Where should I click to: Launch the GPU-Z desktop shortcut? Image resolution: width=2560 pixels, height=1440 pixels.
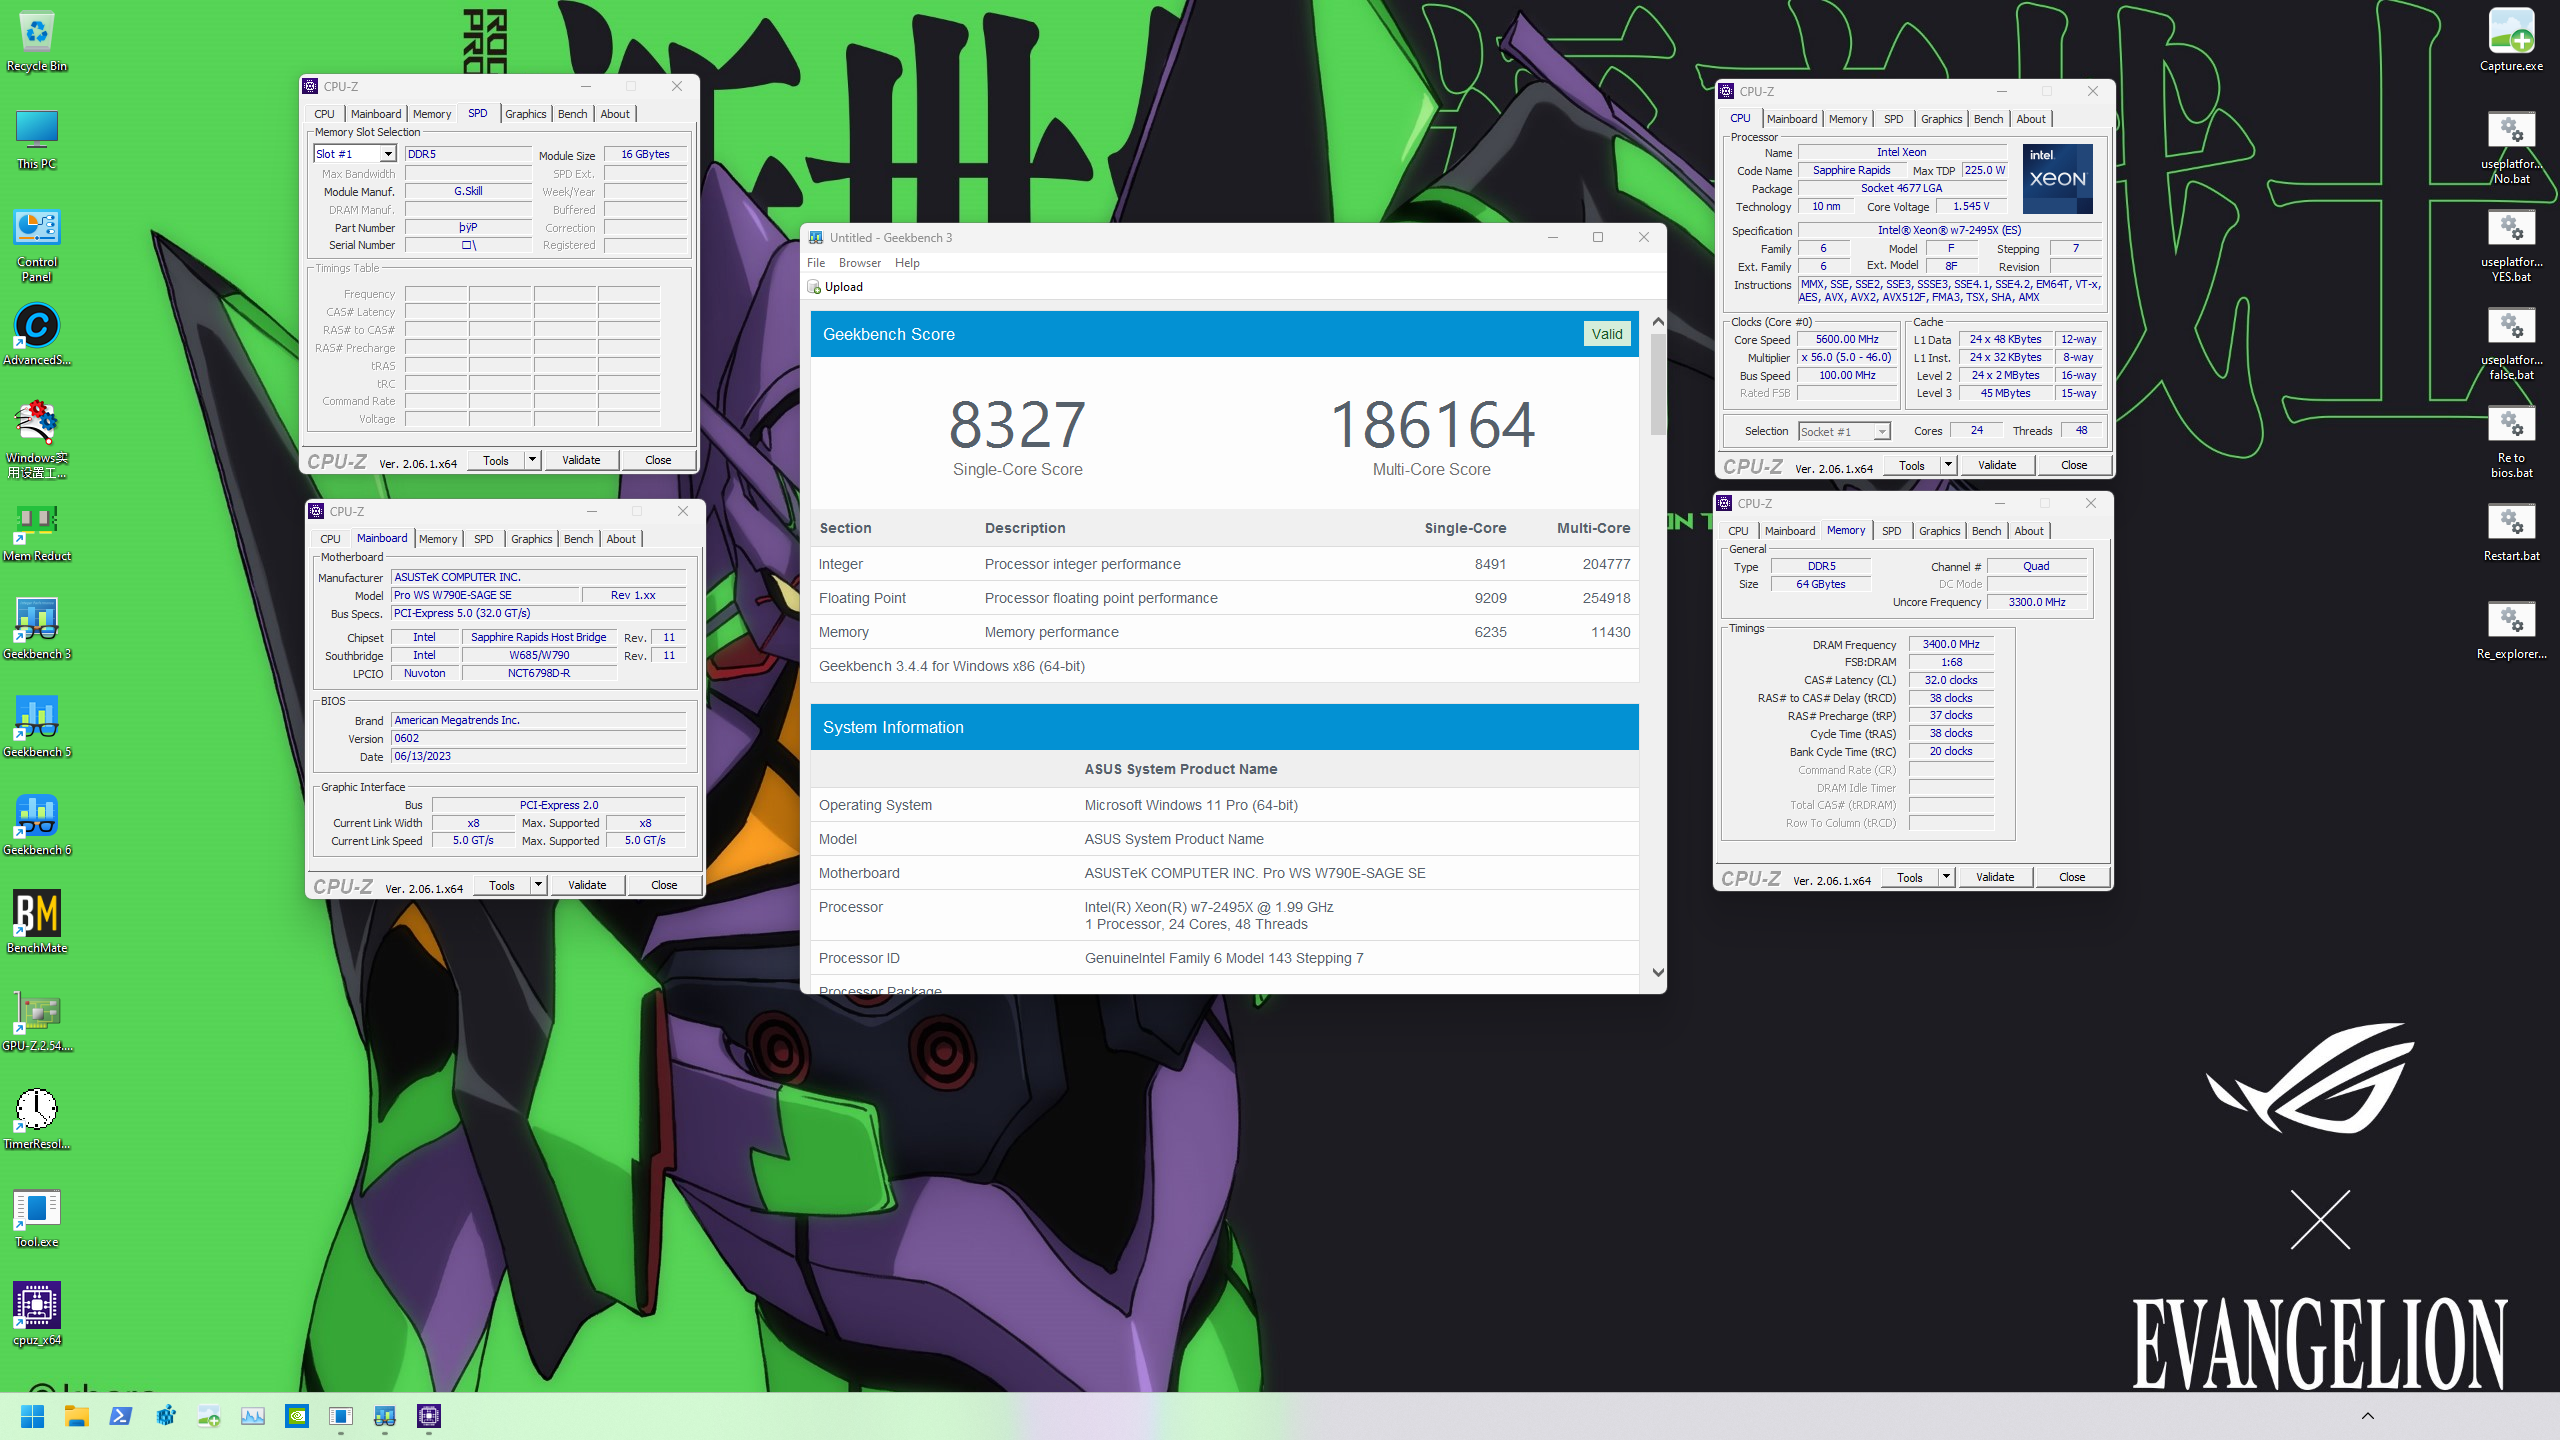(37, 1021)
